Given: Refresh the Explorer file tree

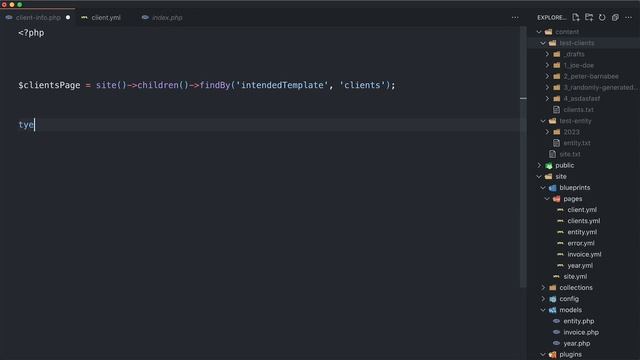Looking at the screenshot, I should (x=602, y=17).
